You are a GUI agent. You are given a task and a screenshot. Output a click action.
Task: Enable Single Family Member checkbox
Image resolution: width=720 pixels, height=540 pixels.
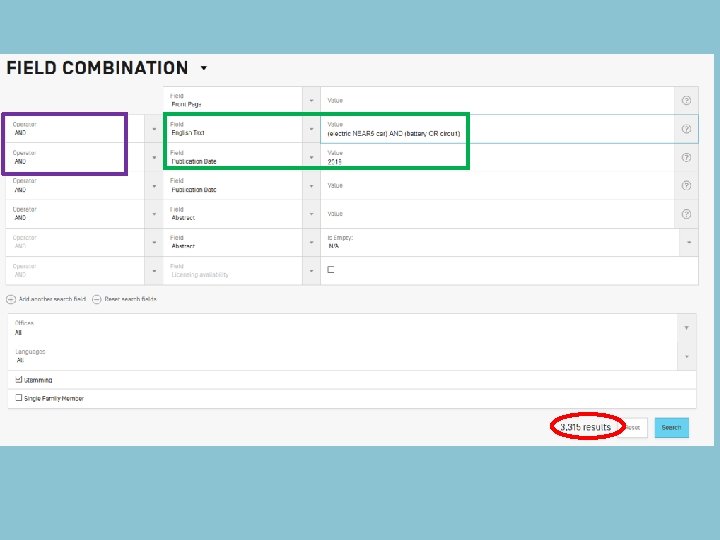[19, 398]
